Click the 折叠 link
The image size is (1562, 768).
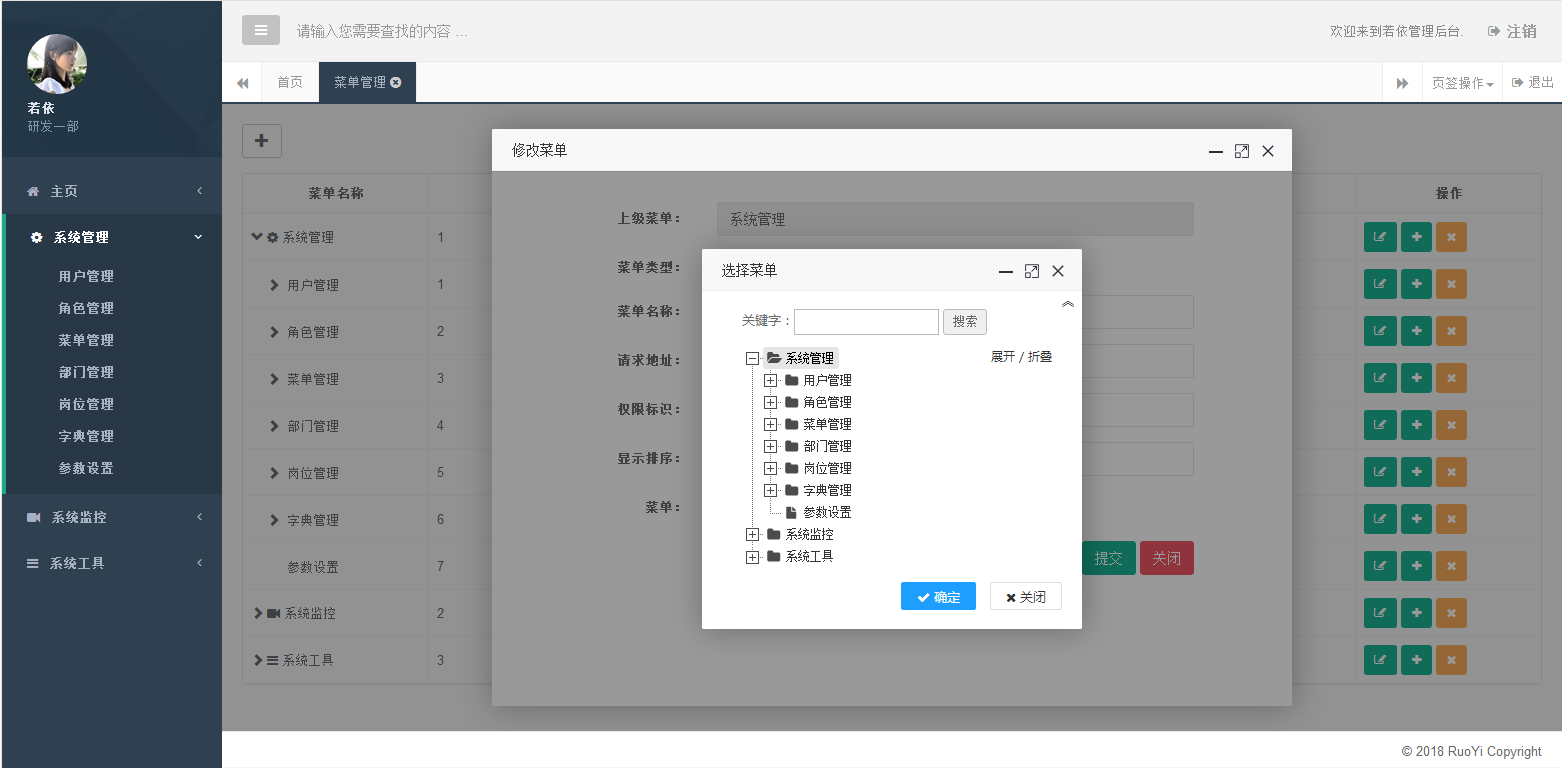1040,357
